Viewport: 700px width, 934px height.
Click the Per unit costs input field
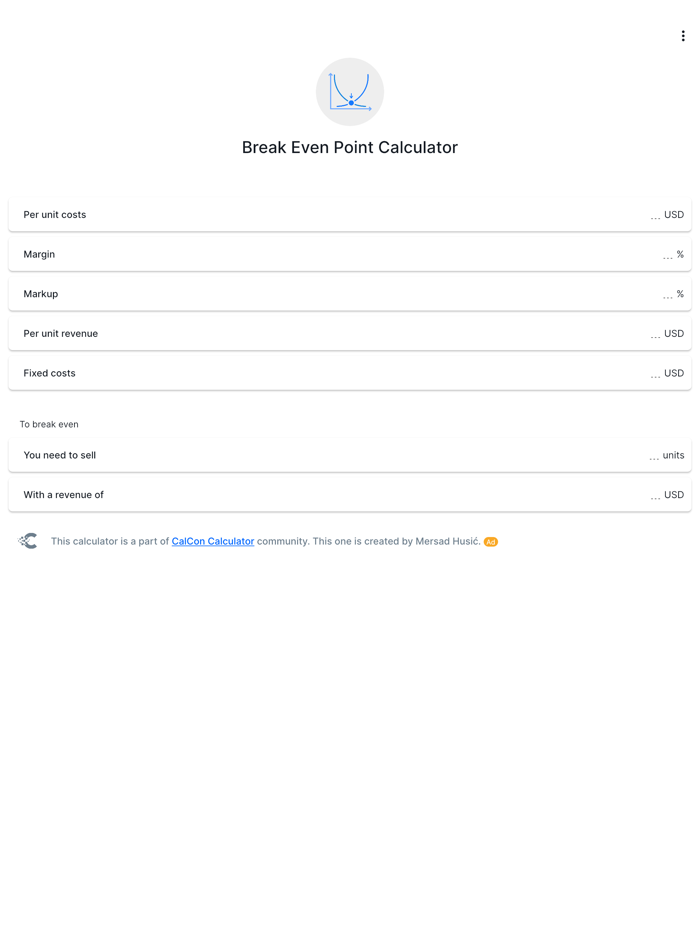(x=400, y=214)
